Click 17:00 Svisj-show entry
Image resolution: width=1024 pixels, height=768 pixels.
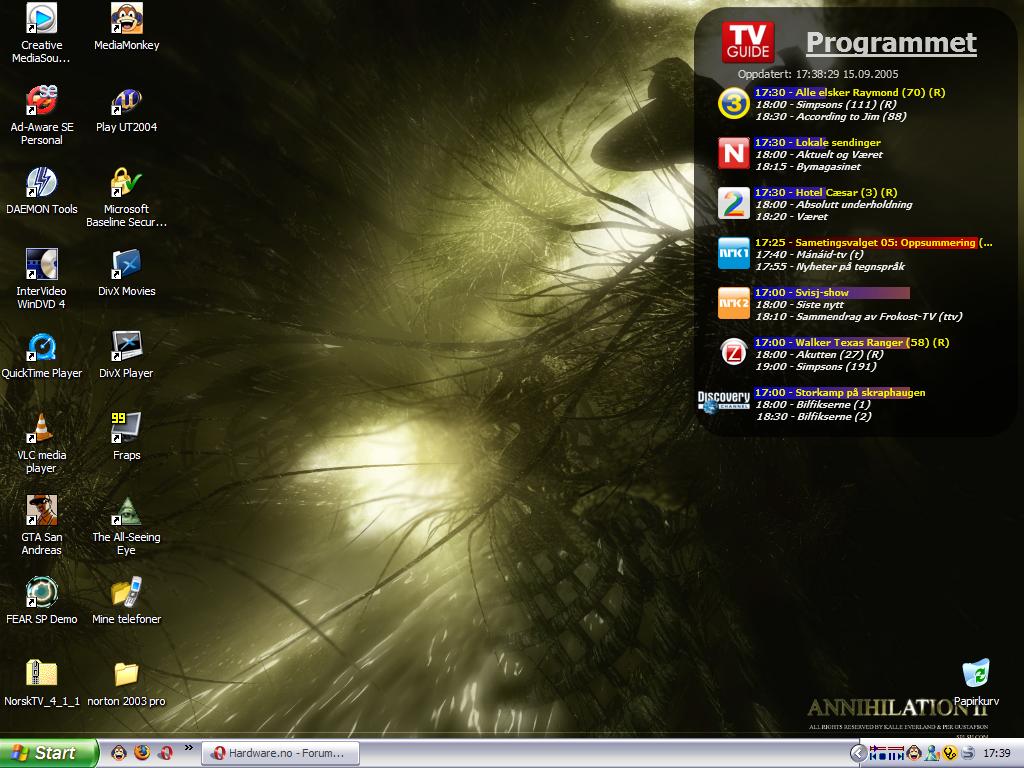click(x=832, y=293)
